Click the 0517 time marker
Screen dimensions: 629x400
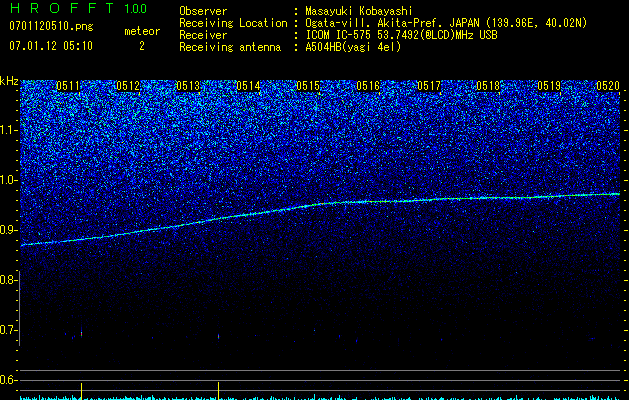click(x=428, y=86)
